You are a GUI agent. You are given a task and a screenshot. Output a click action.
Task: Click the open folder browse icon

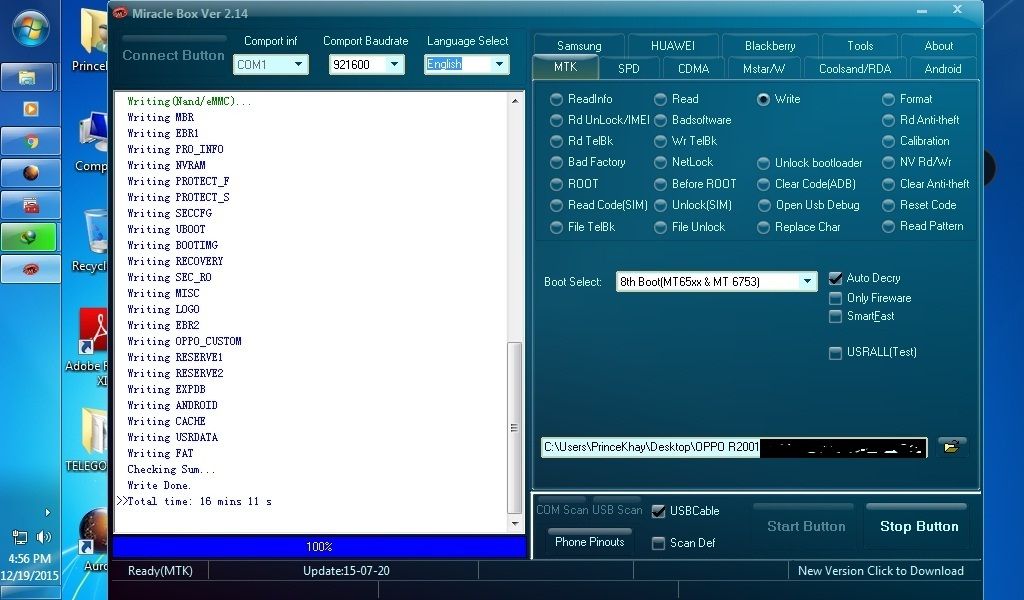point(951,447)
